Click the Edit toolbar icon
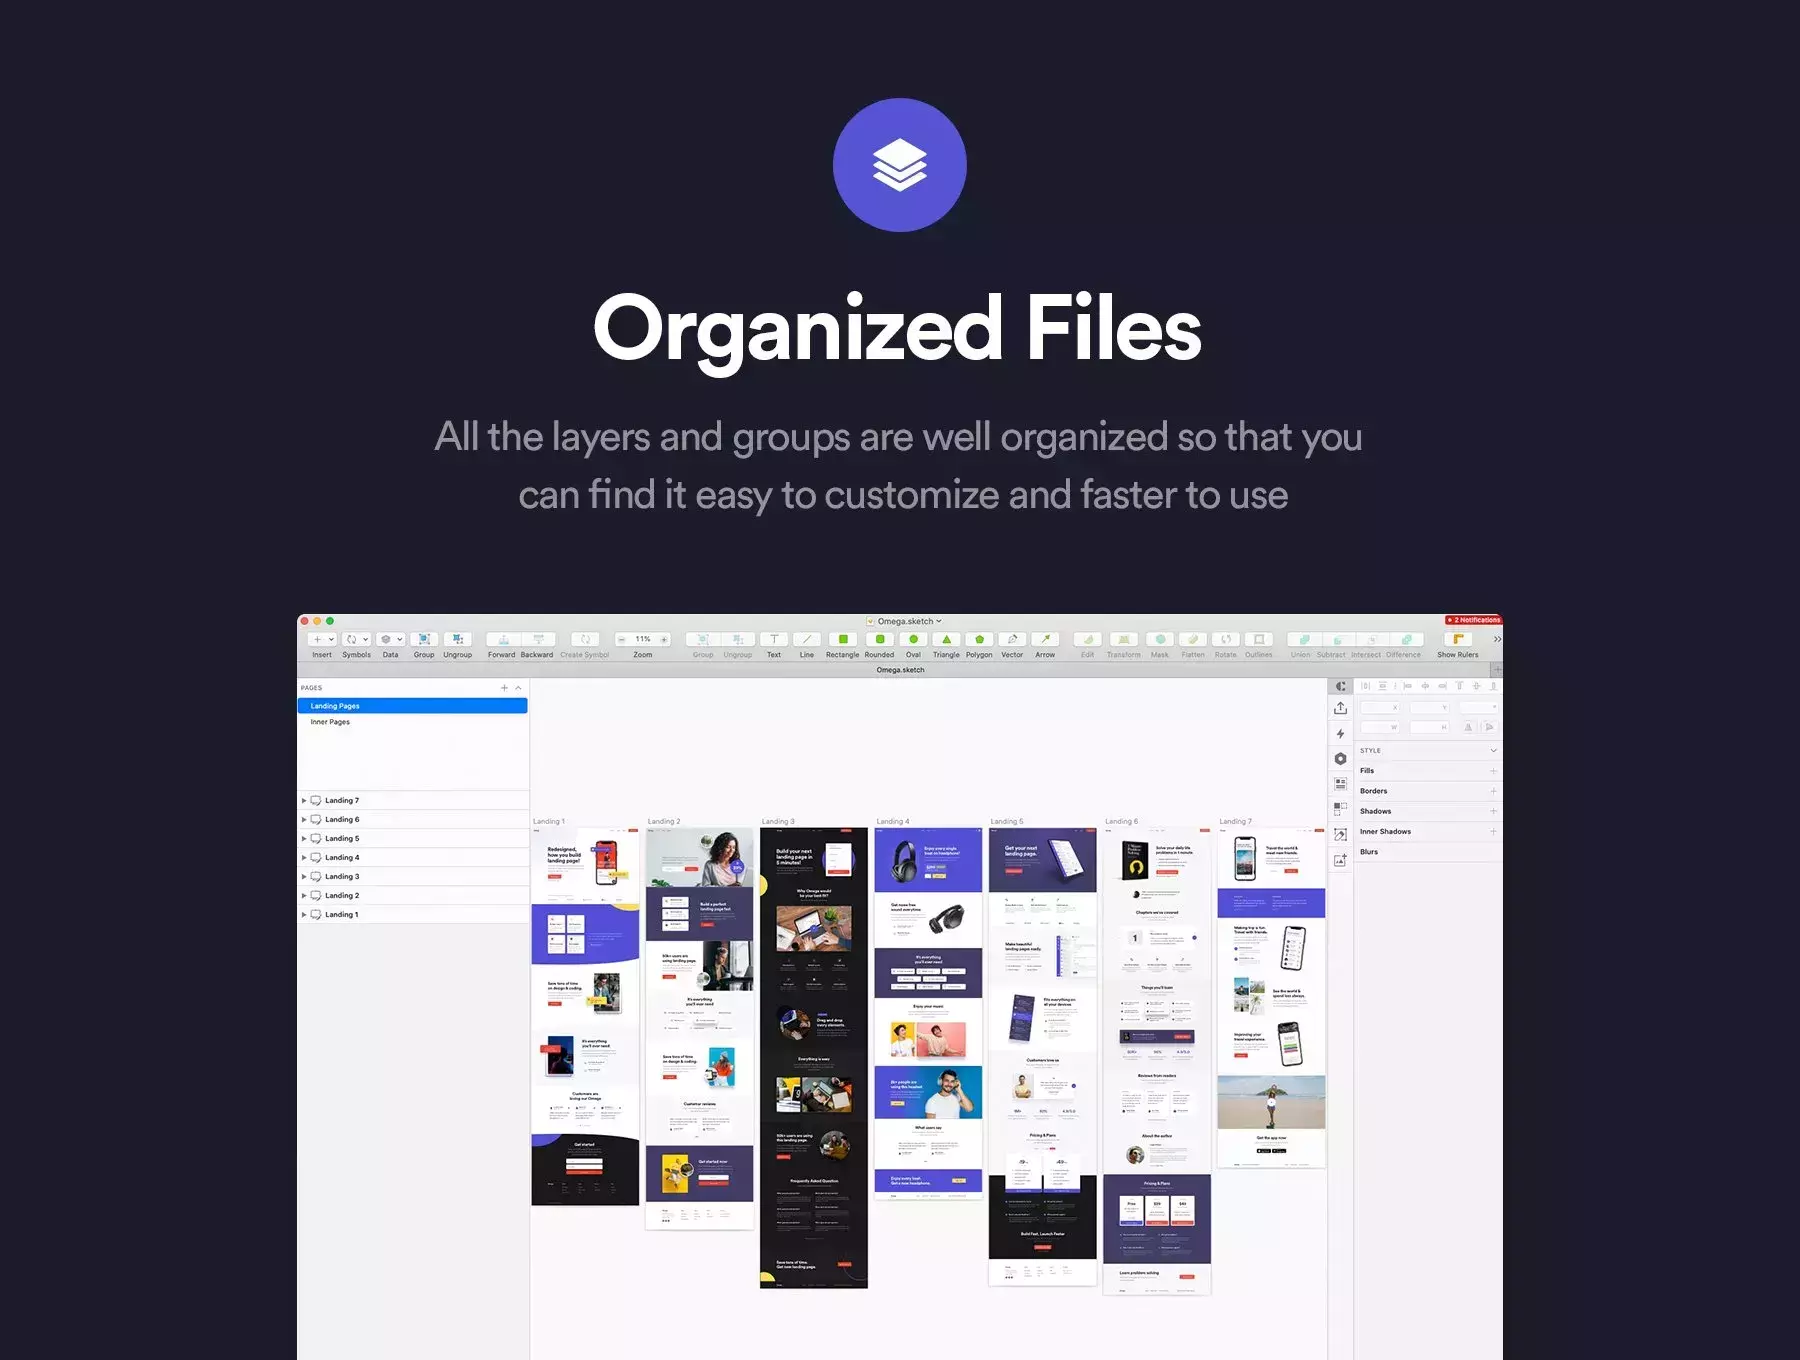 point(1088,639)
